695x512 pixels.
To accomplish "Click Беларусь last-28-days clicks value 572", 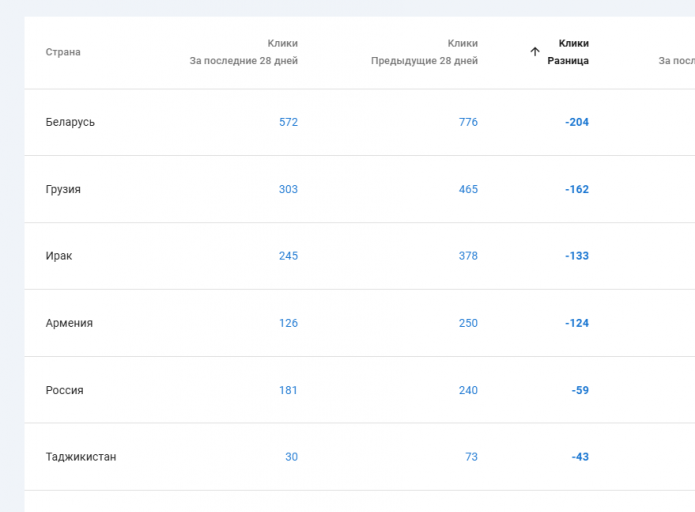I will point(288,122).
